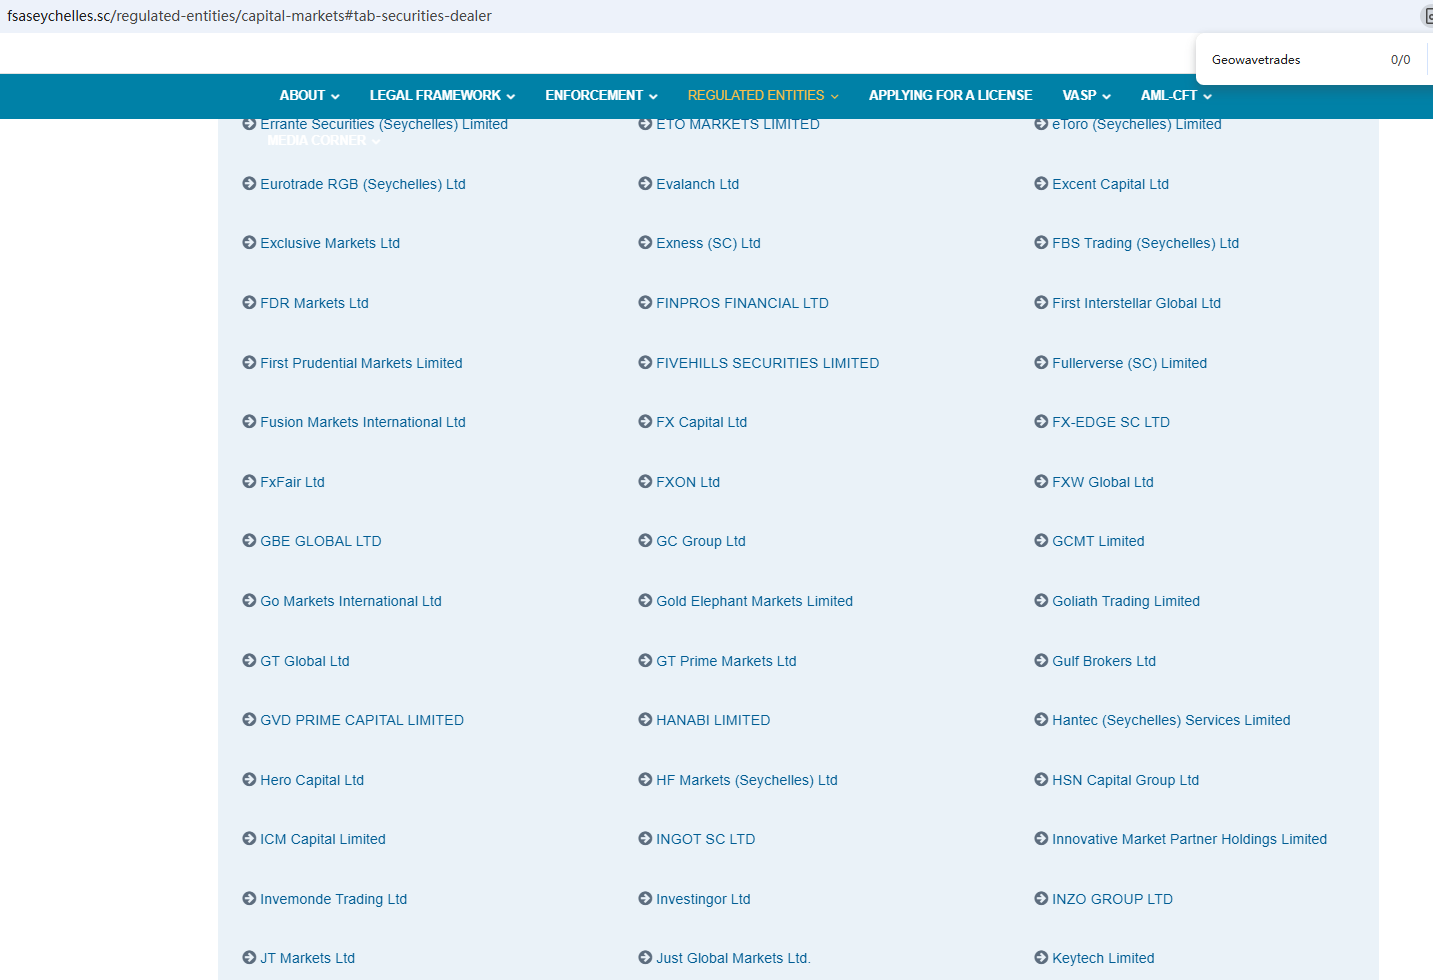Image resolution: width=1433 pixels, height=980 pixels.
Task: Expand the REGULATED ENTITIES dropdown menu
Action: coord(763,96)
